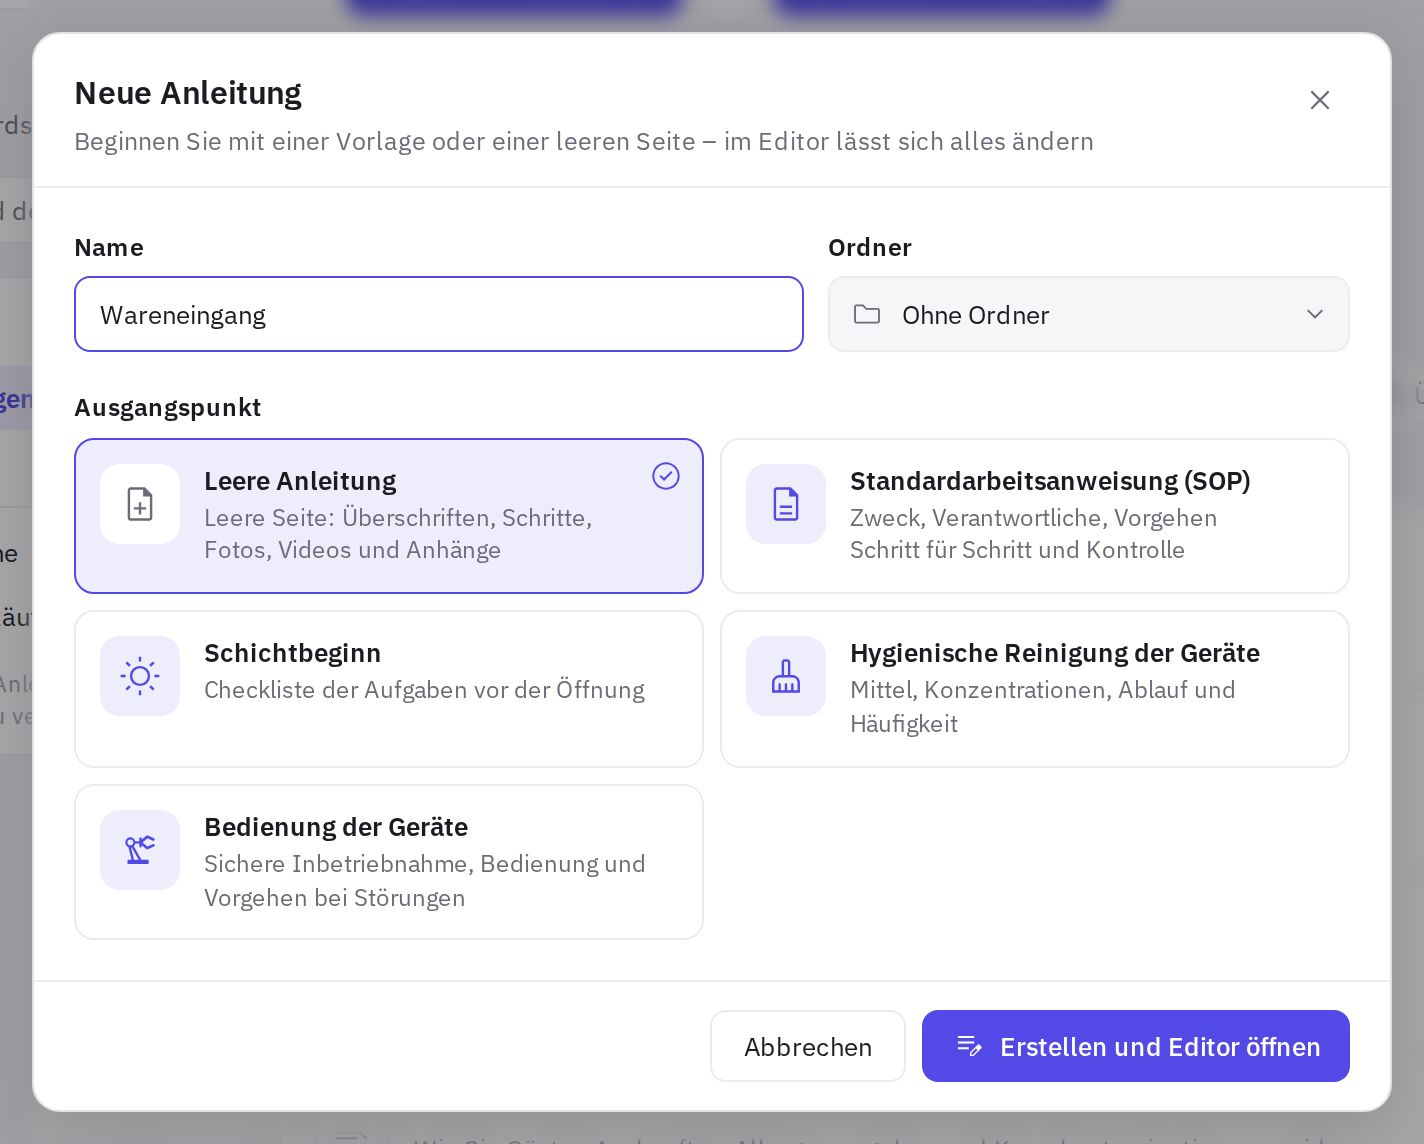Click the Abbrechen button
This screenshot has width=1424, height=1144.
pyautogui.click(x=808, y=1046)
